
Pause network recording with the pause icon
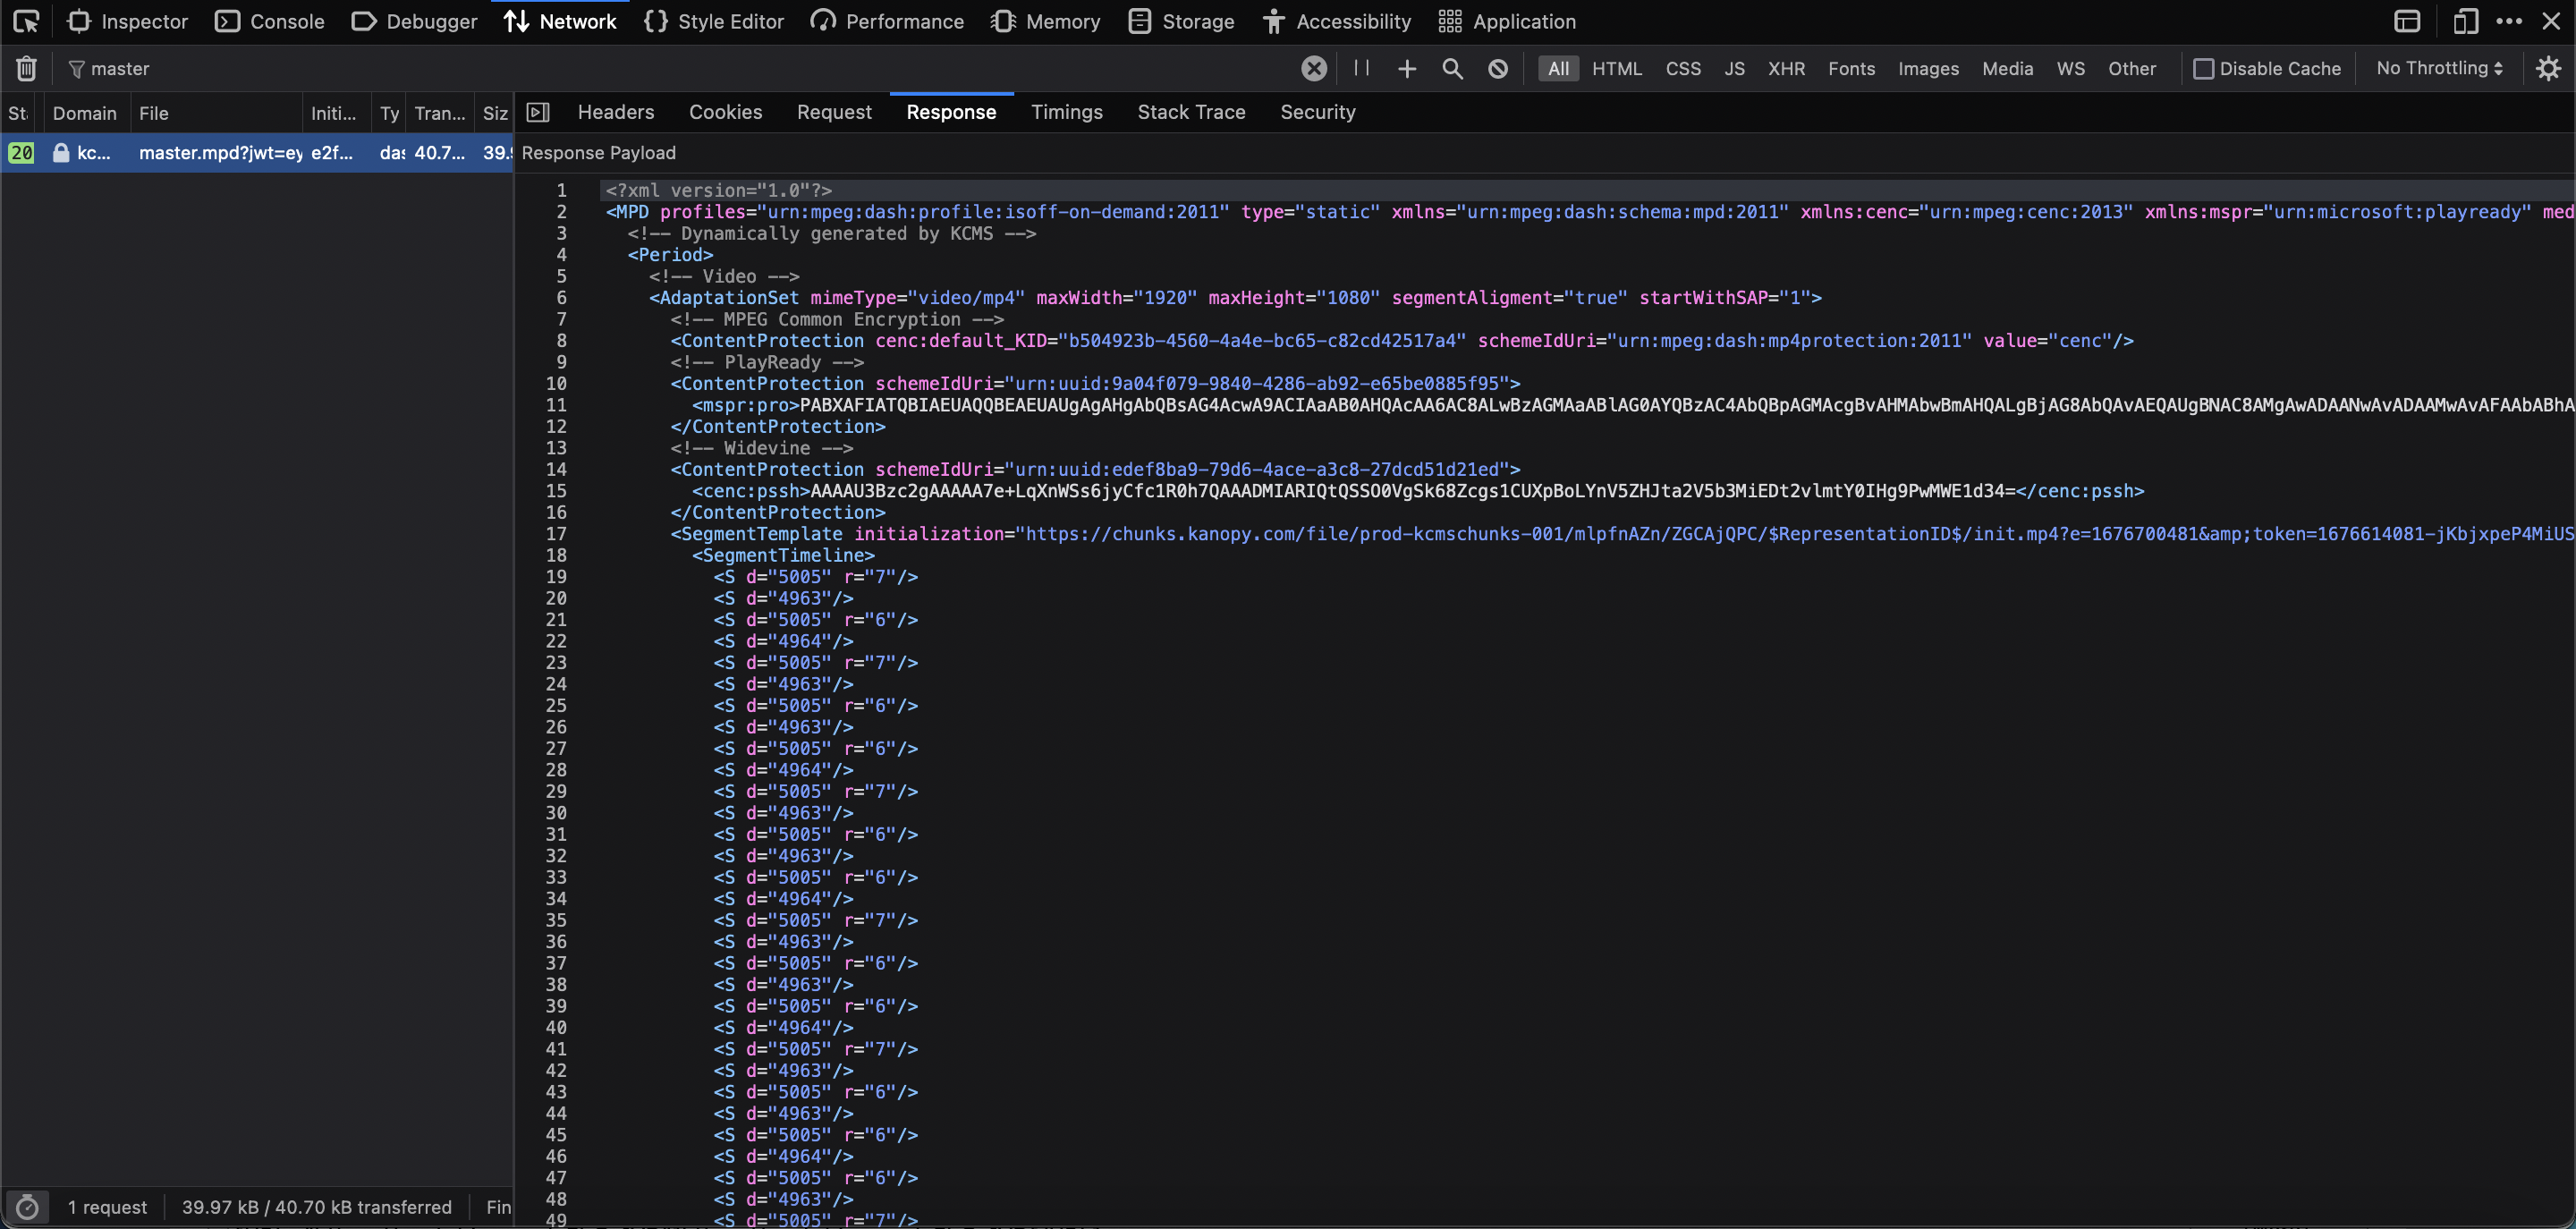[x=1361, y=68]
